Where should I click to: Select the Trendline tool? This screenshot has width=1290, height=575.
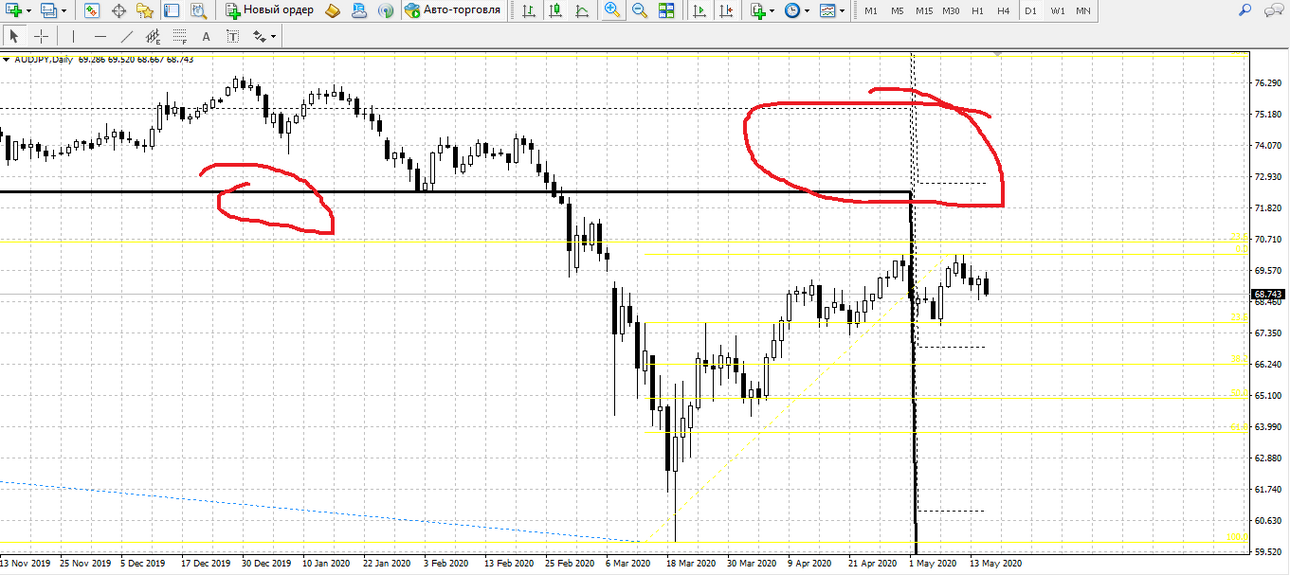(x=127, y=36)
